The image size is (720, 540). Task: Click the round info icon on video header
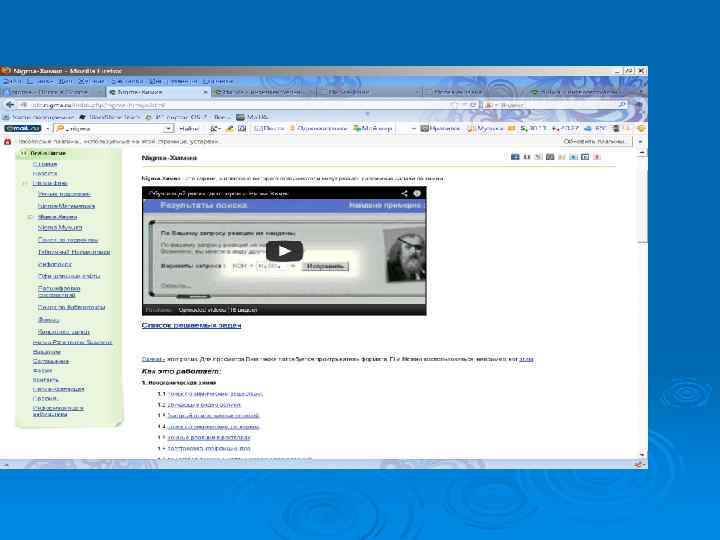click(417, 193)
